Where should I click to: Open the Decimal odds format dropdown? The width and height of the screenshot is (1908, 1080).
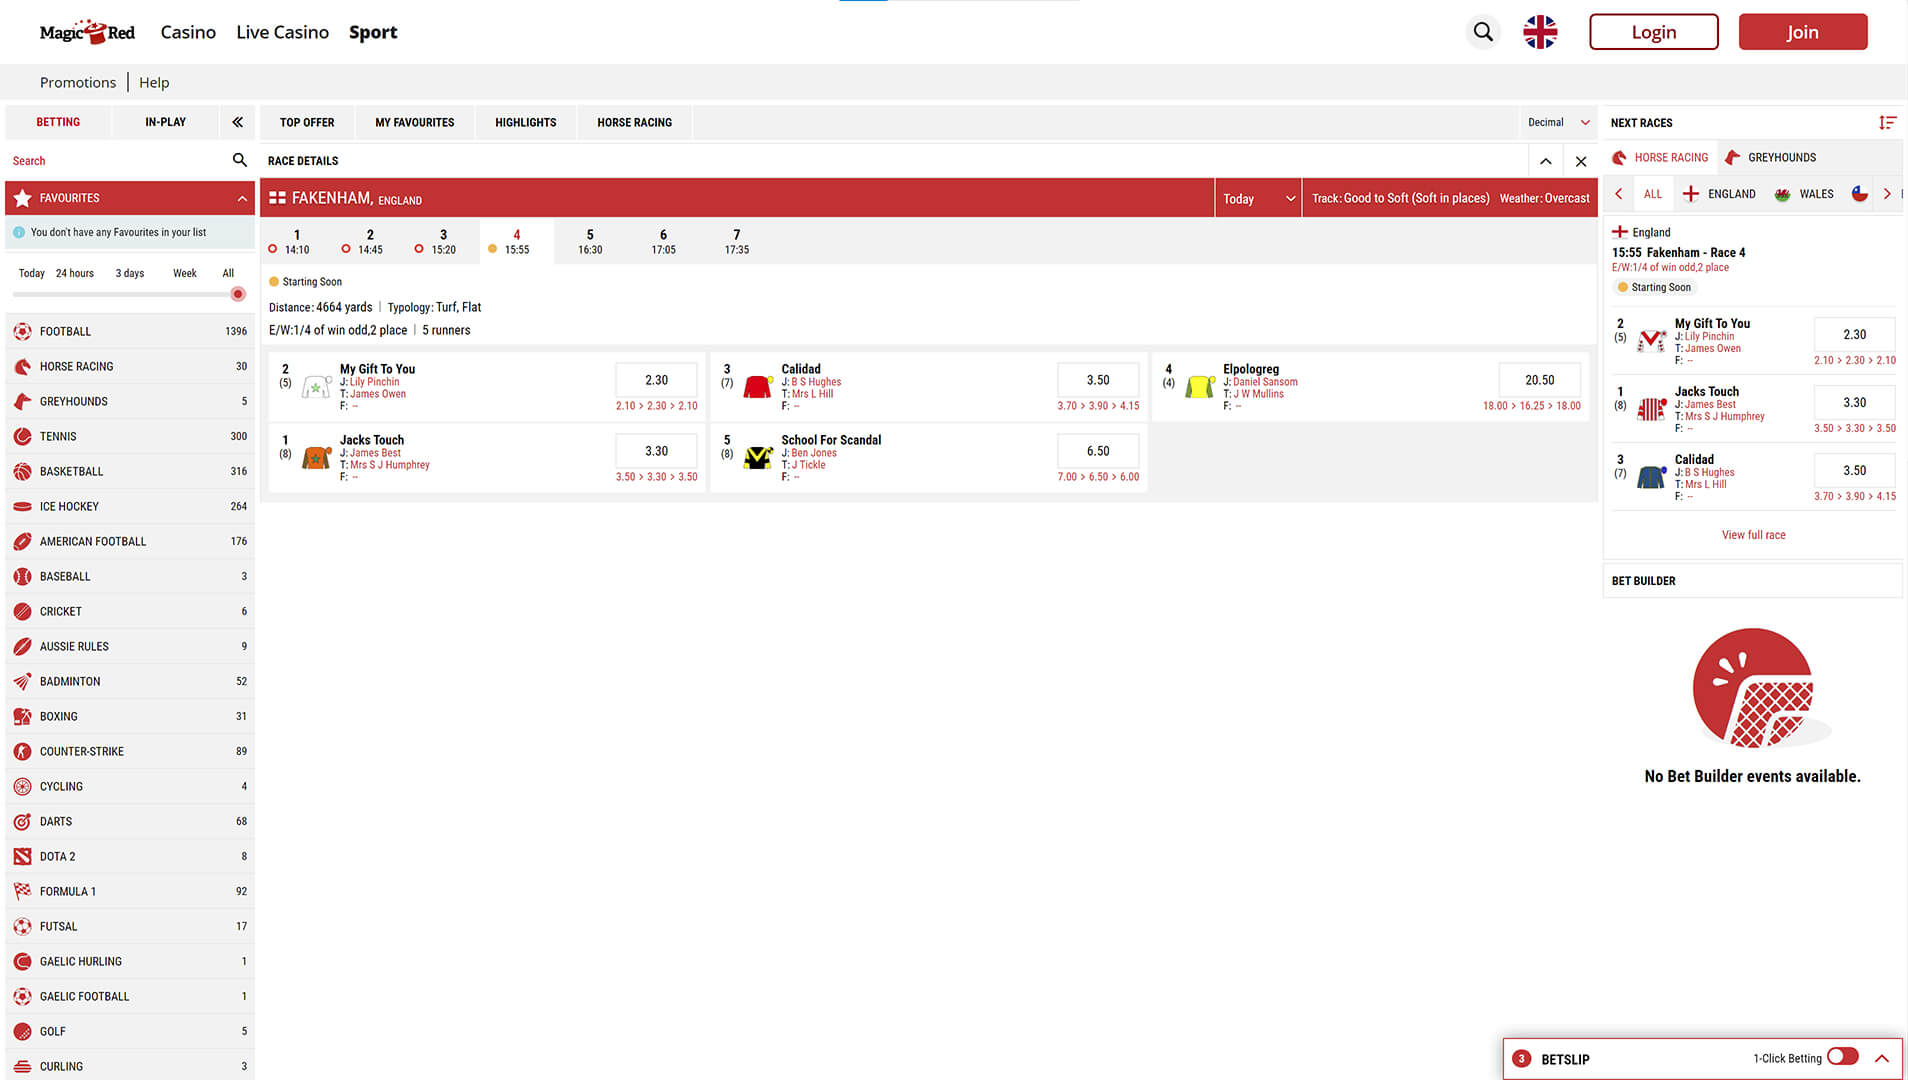coord(1558,122)
